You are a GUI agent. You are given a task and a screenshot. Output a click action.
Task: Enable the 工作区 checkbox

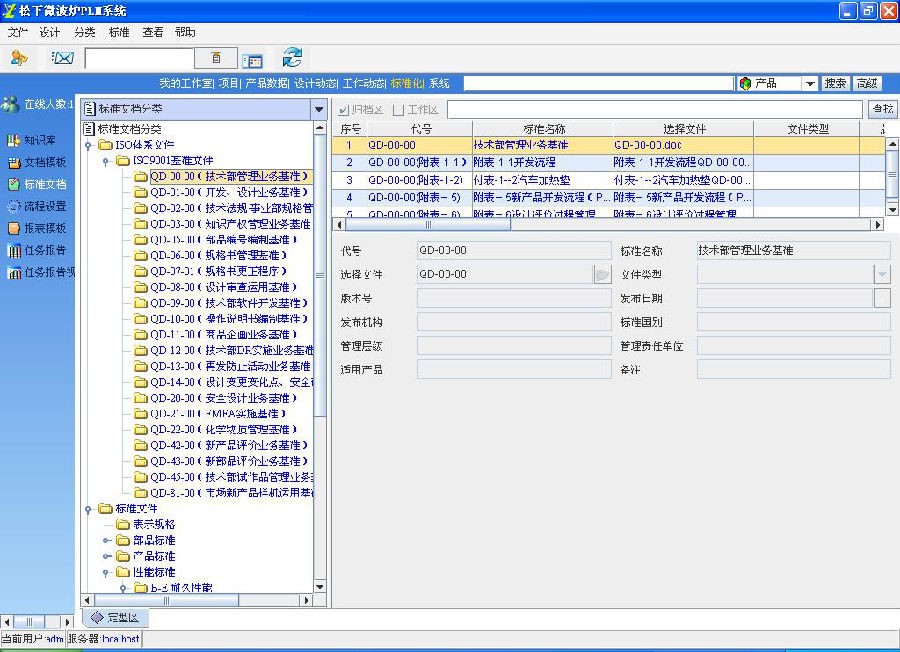click(399, 110)
